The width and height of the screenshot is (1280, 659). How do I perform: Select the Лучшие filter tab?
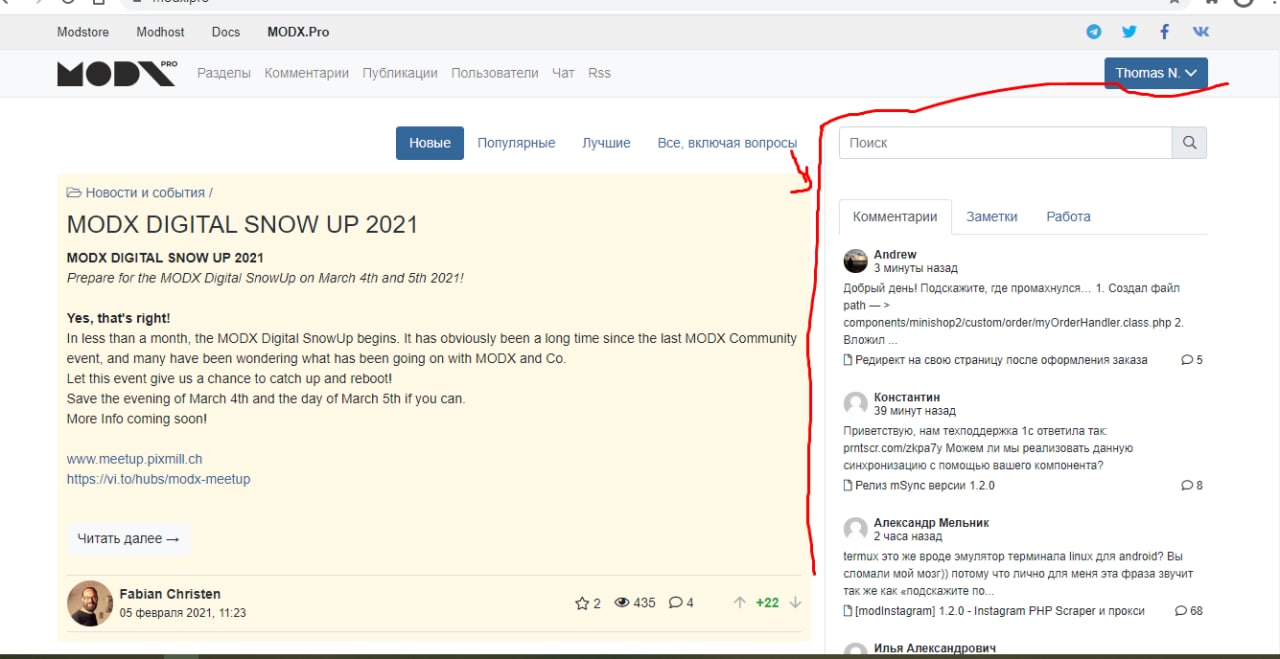[606, 143]
